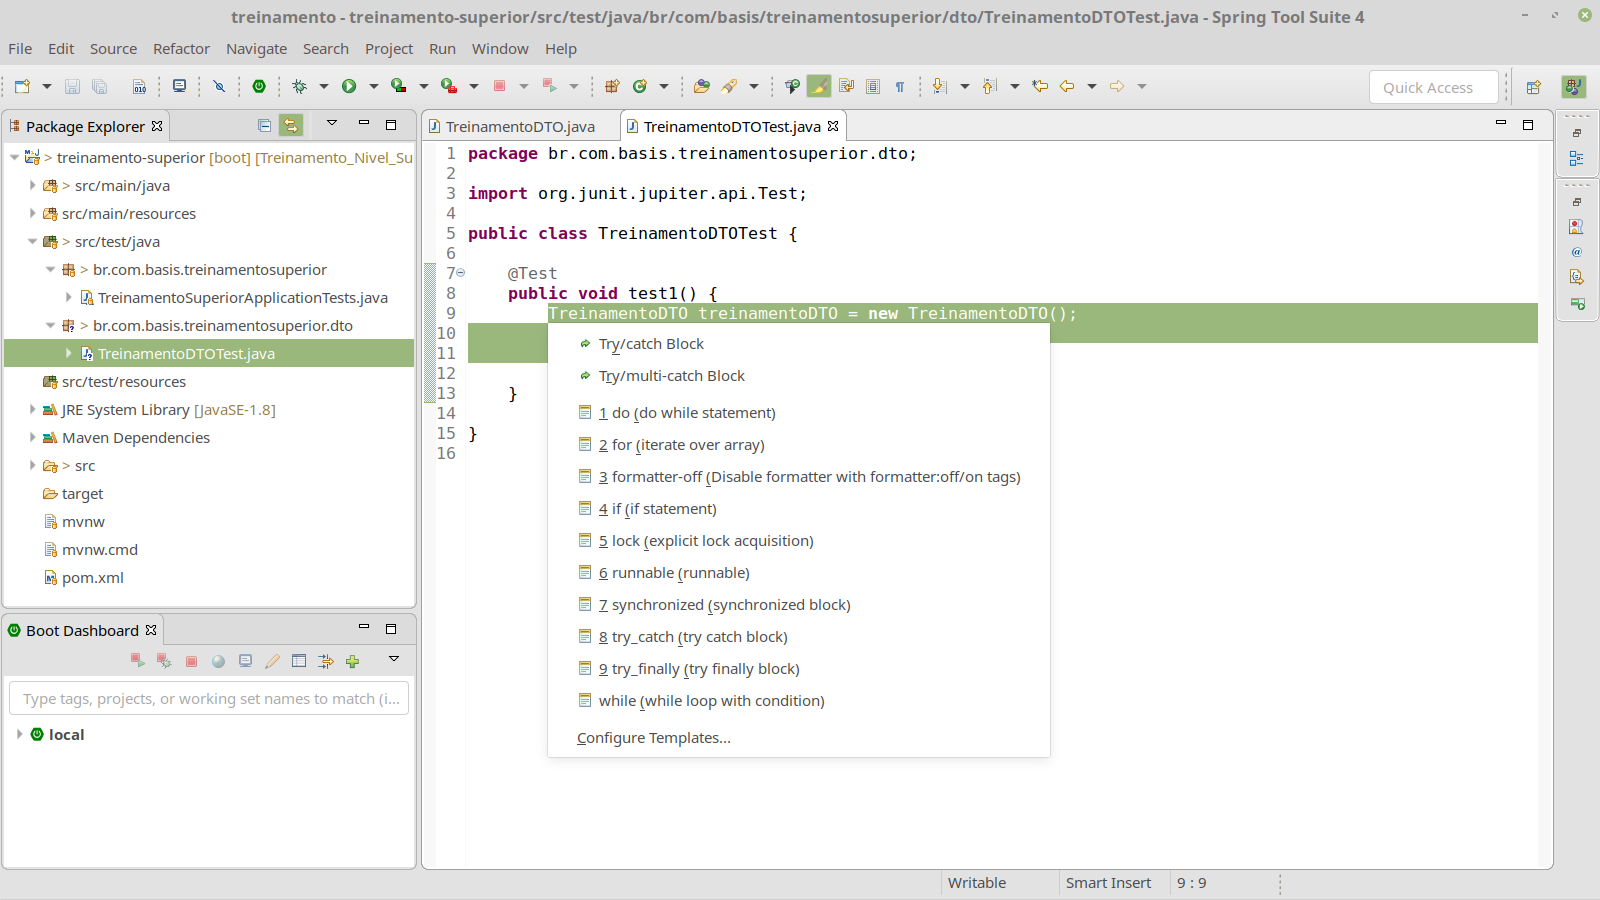Viewport: 1600px width, 900px height.
Task: Click the green plus icon in Boot Dashboard
Action: 352,661
